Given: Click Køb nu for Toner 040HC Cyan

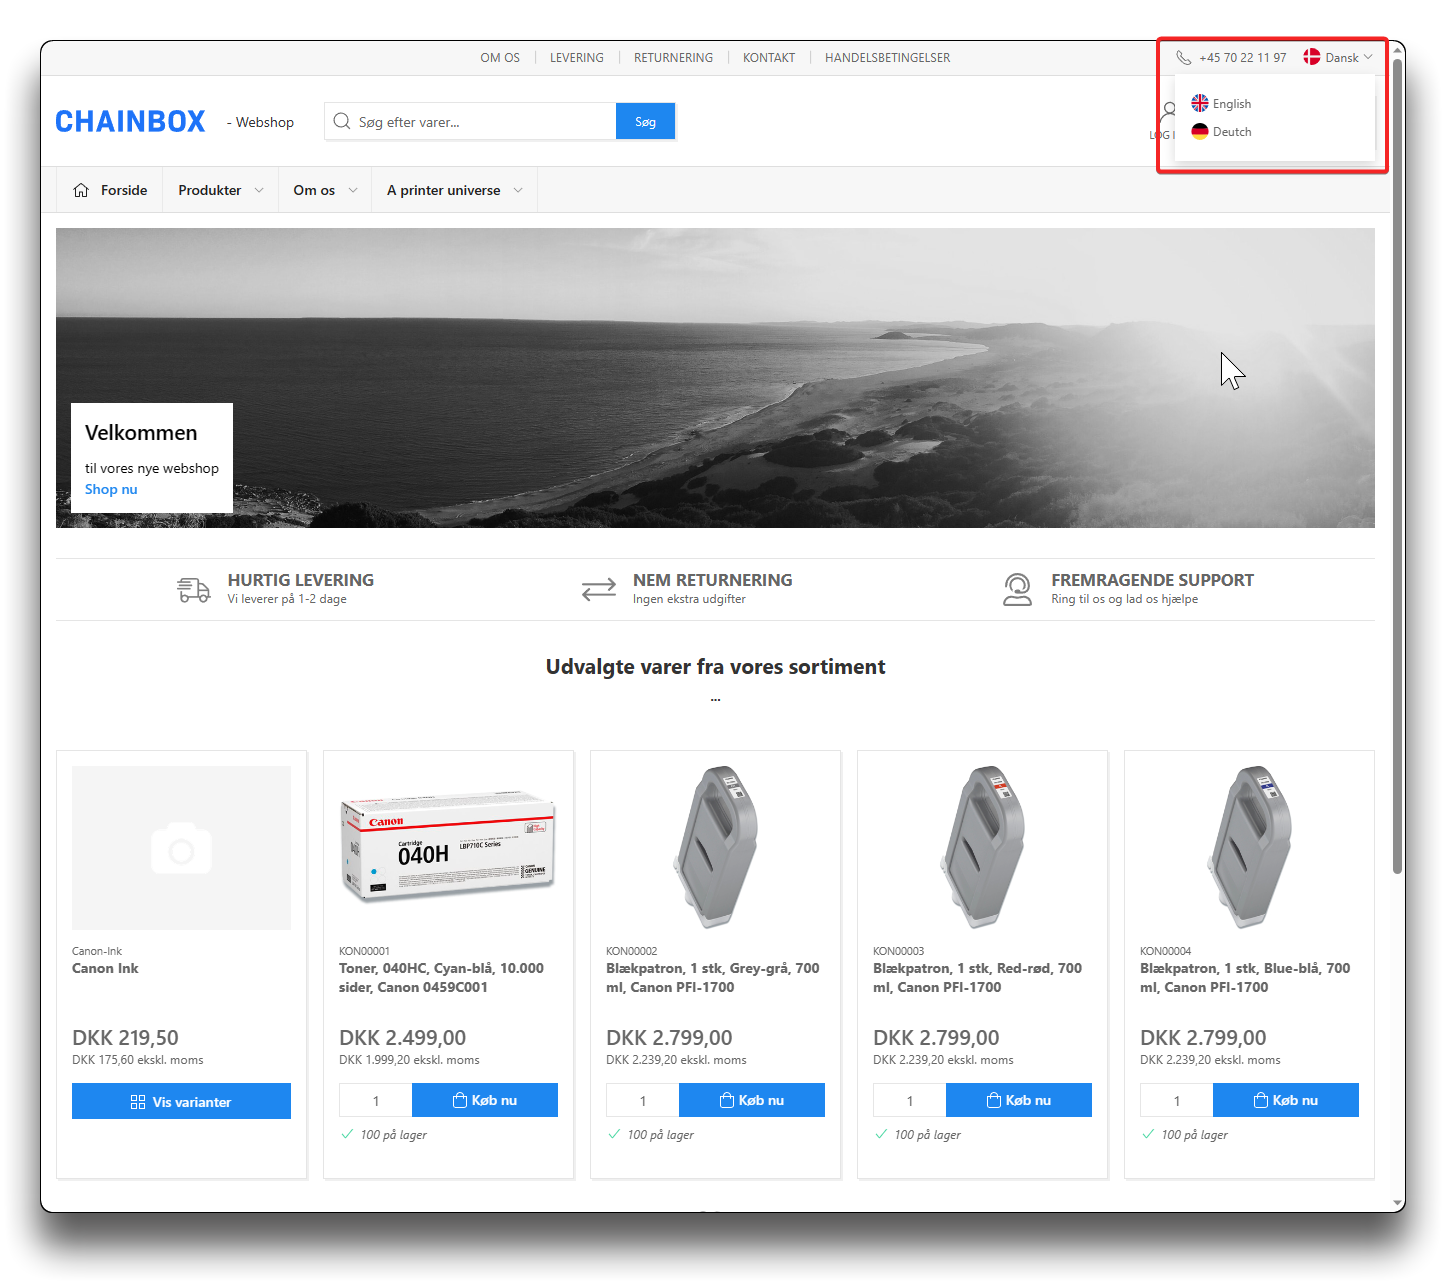Looking at the screenshot, I should pyautogui.click(x=485, y=1100).
